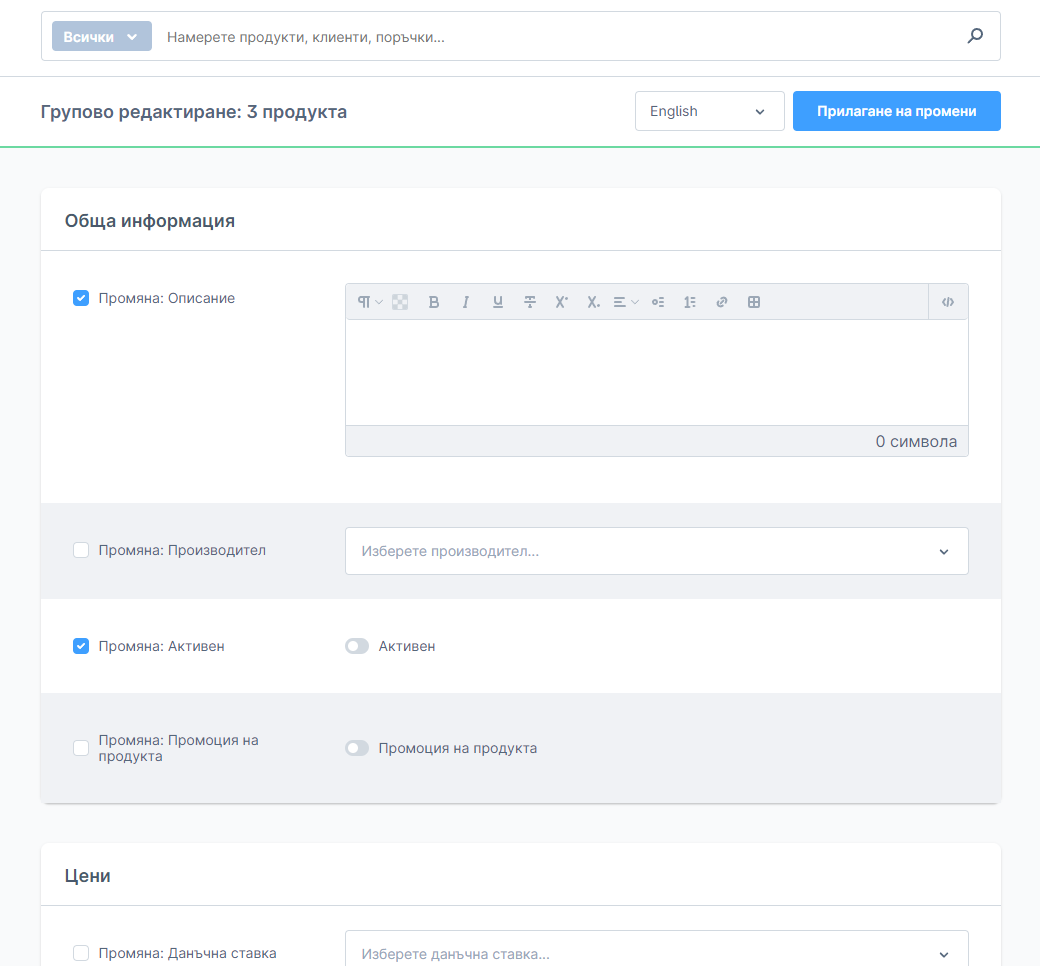Check the 'Промяна: Данъчна ставка' checkbox

(x=81, y=953)
